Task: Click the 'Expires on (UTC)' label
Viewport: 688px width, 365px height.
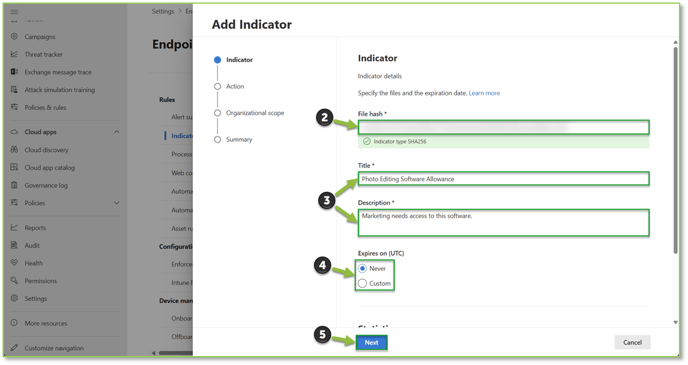Action: point(381,254)
